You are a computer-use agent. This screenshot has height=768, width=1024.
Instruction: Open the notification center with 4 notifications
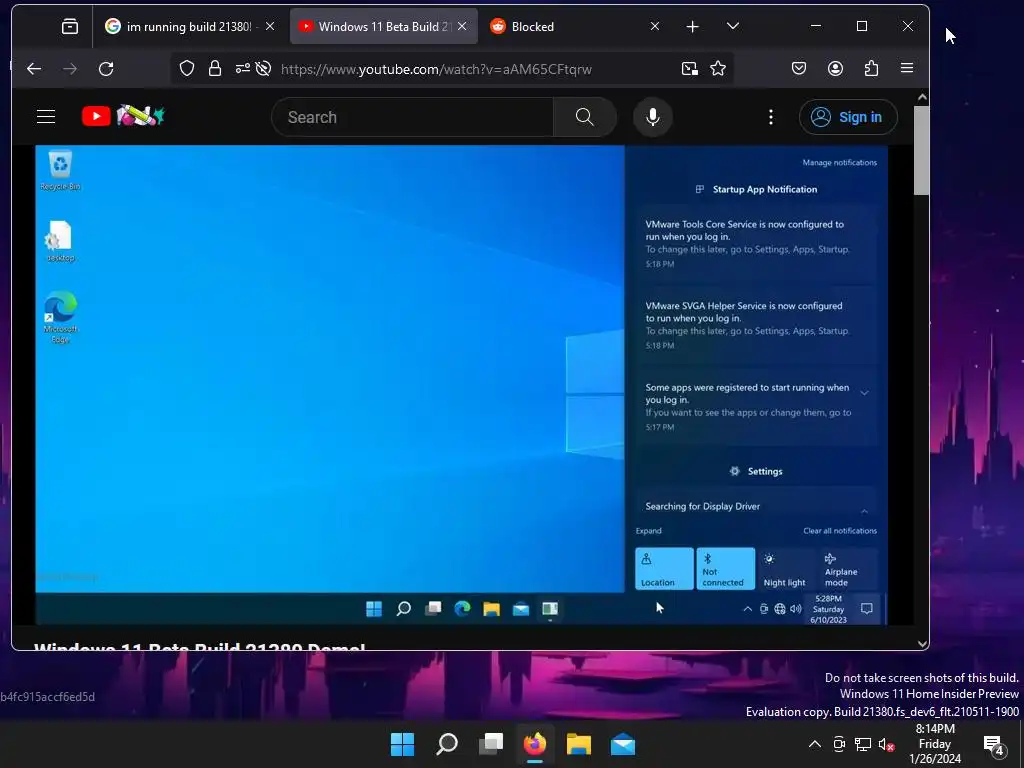coord(993,744)
